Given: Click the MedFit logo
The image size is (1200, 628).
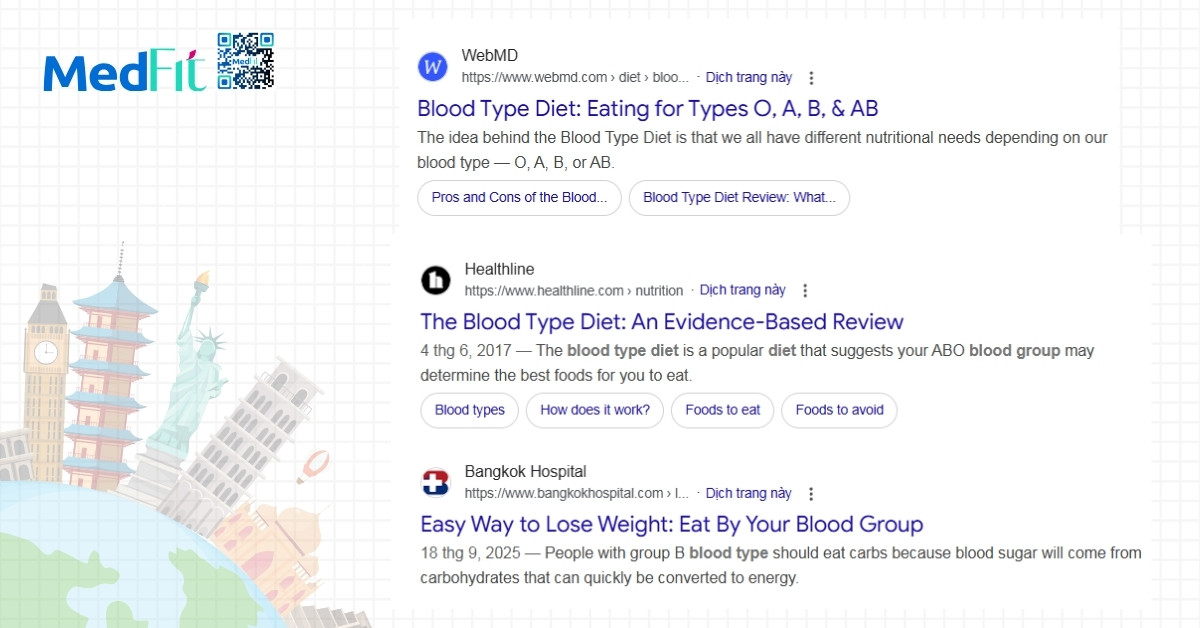Looking at the screenshot, I should 125,72.
